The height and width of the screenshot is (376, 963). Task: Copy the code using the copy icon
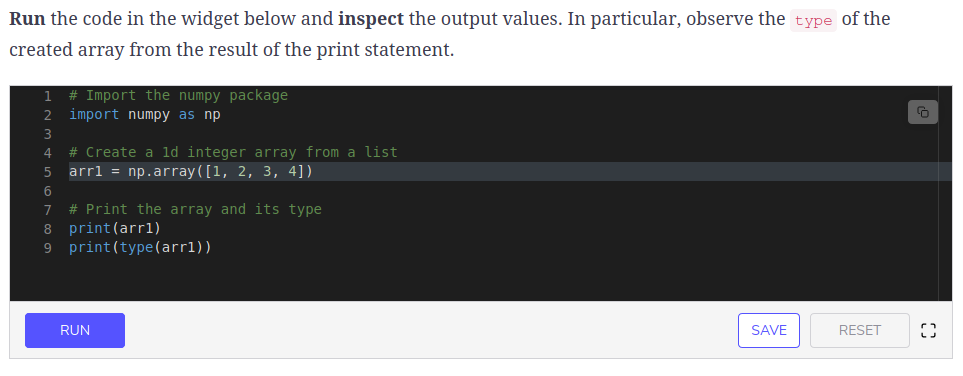922,112
